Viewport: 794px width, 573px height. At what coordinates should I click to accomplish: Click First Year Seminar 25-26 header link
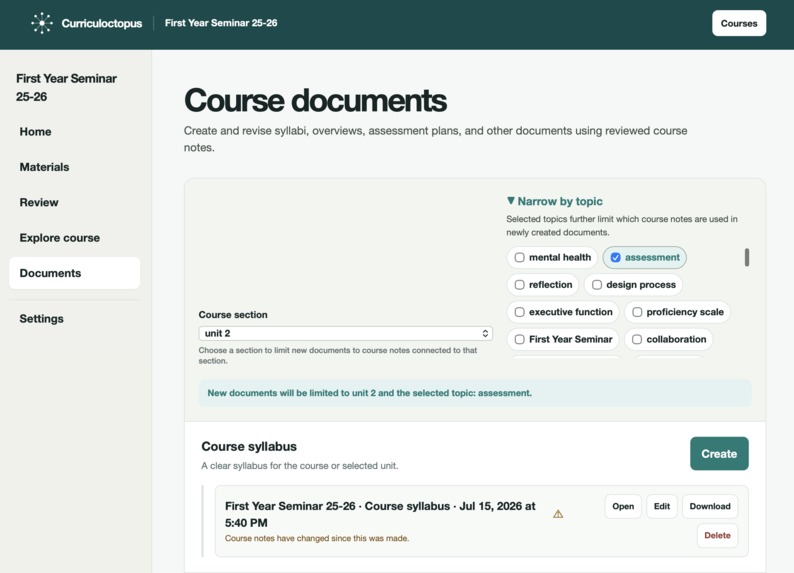tap(221, 23)
